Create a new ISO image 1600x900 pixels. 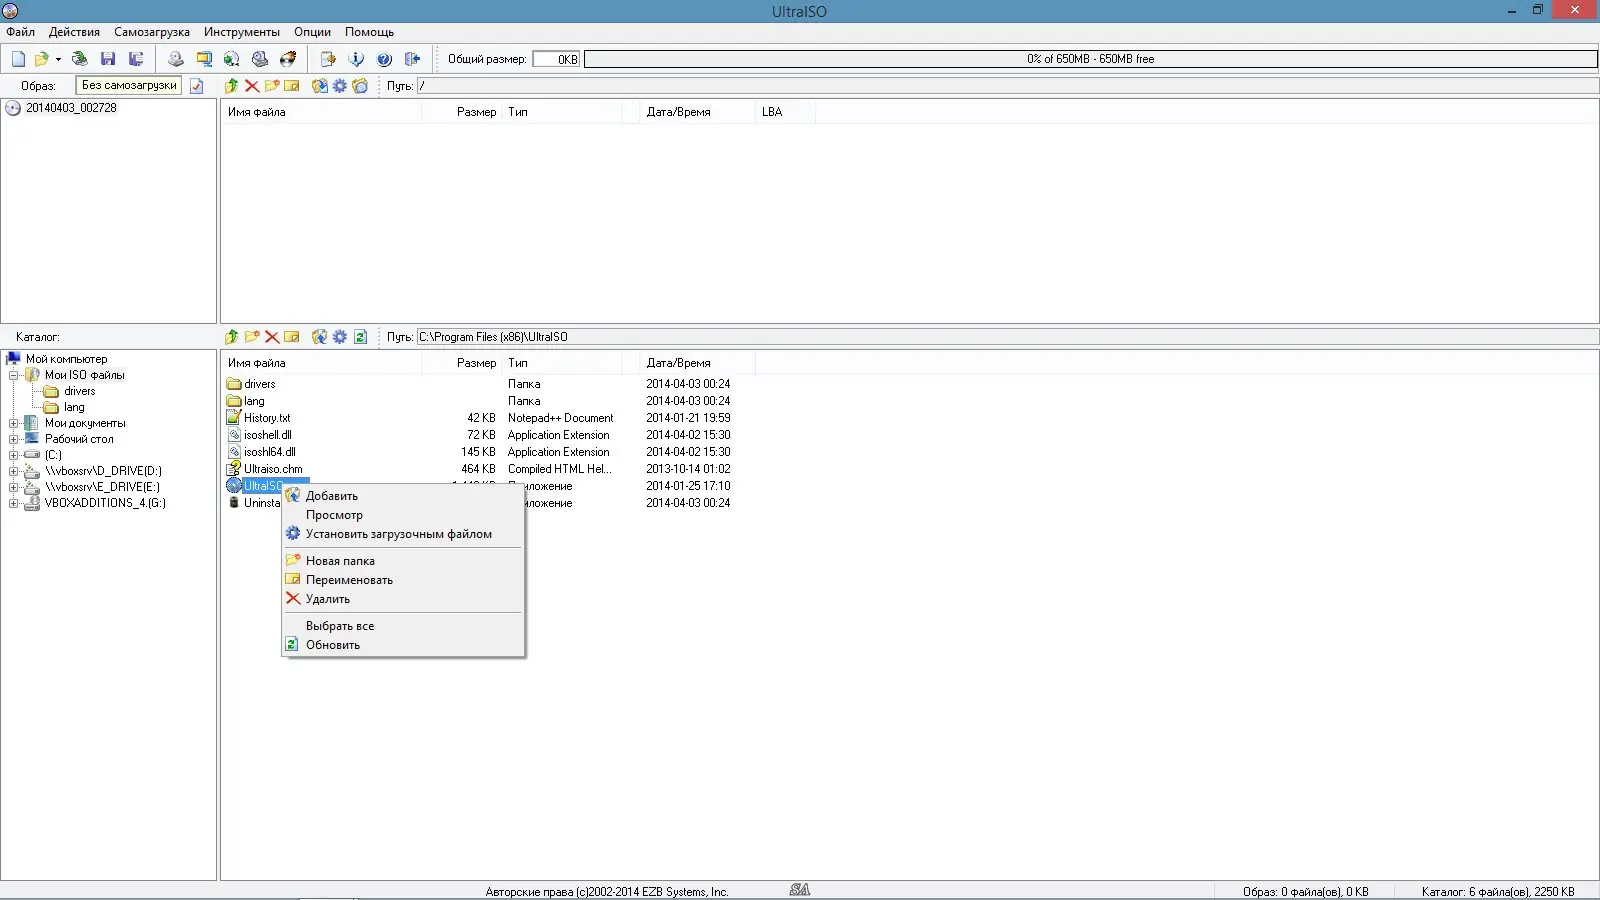(x=17, y=58)
